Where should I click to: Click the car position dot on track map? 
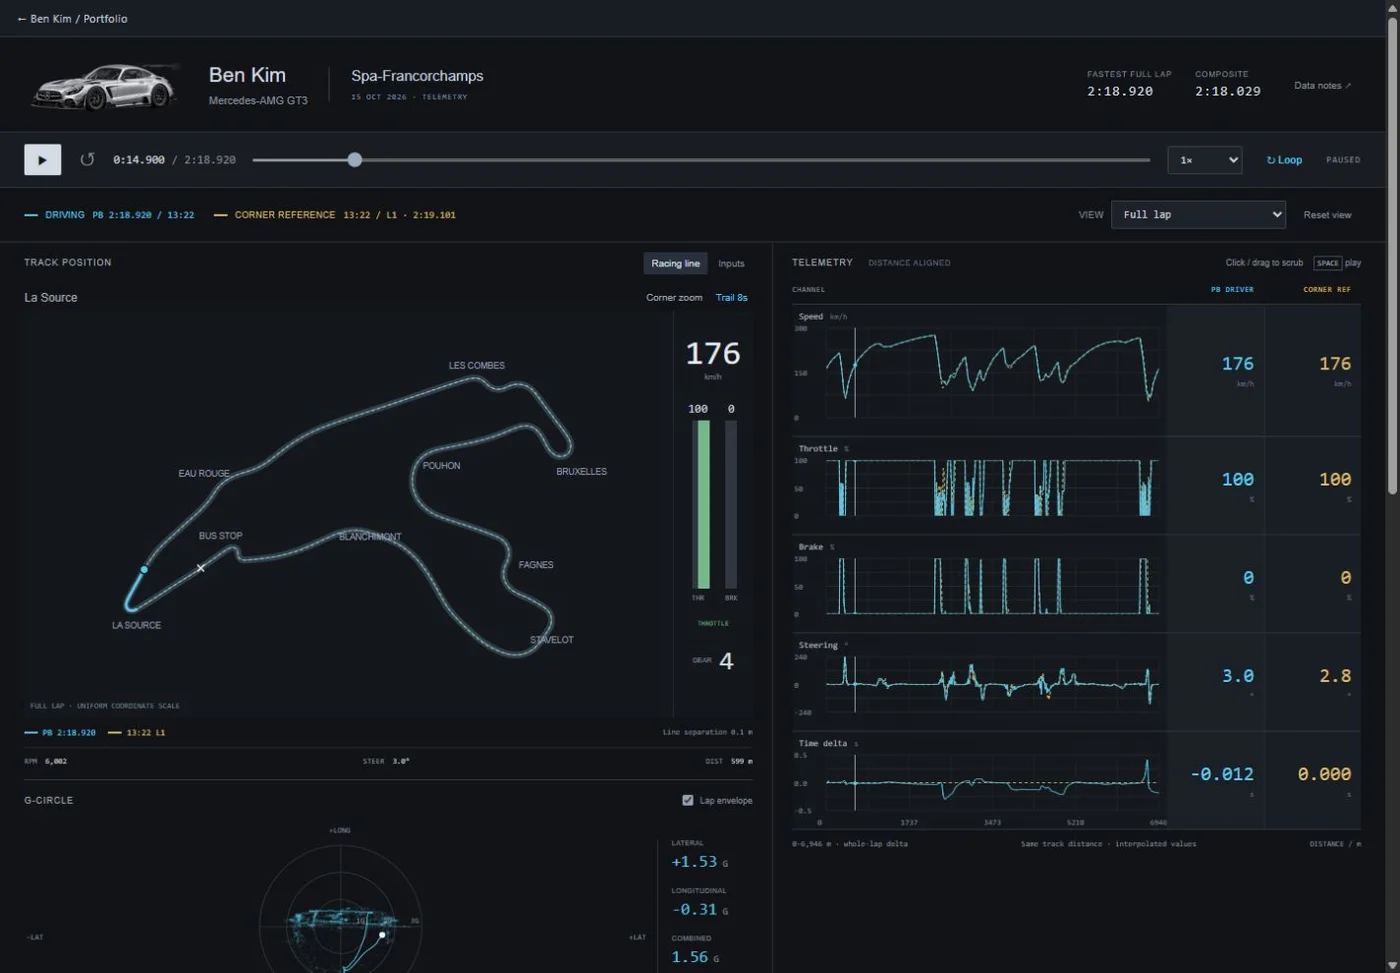(x=144, y=570)
